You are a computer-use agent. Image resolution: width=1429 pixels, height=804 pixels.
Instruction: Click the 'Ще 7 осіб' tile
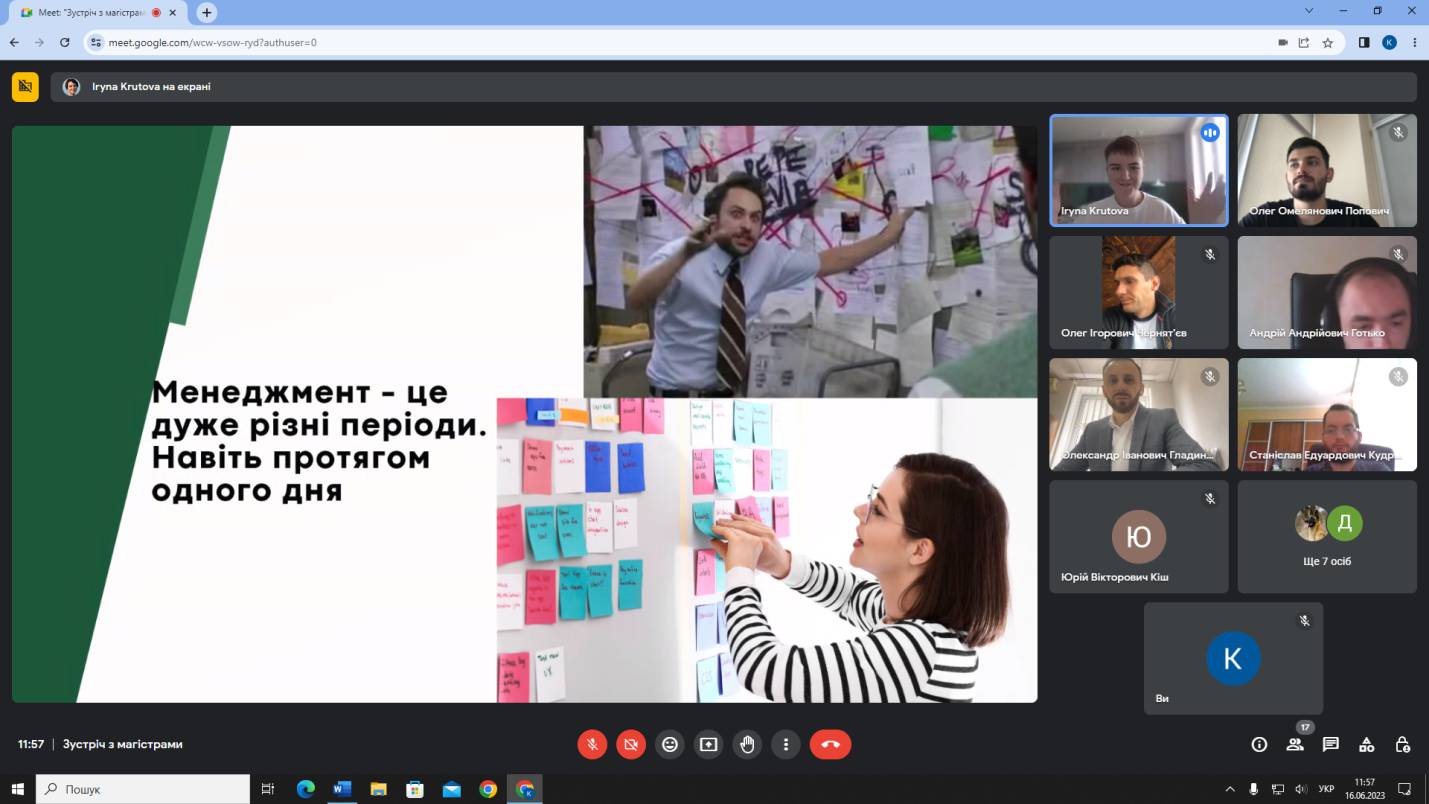[1327, 537]
